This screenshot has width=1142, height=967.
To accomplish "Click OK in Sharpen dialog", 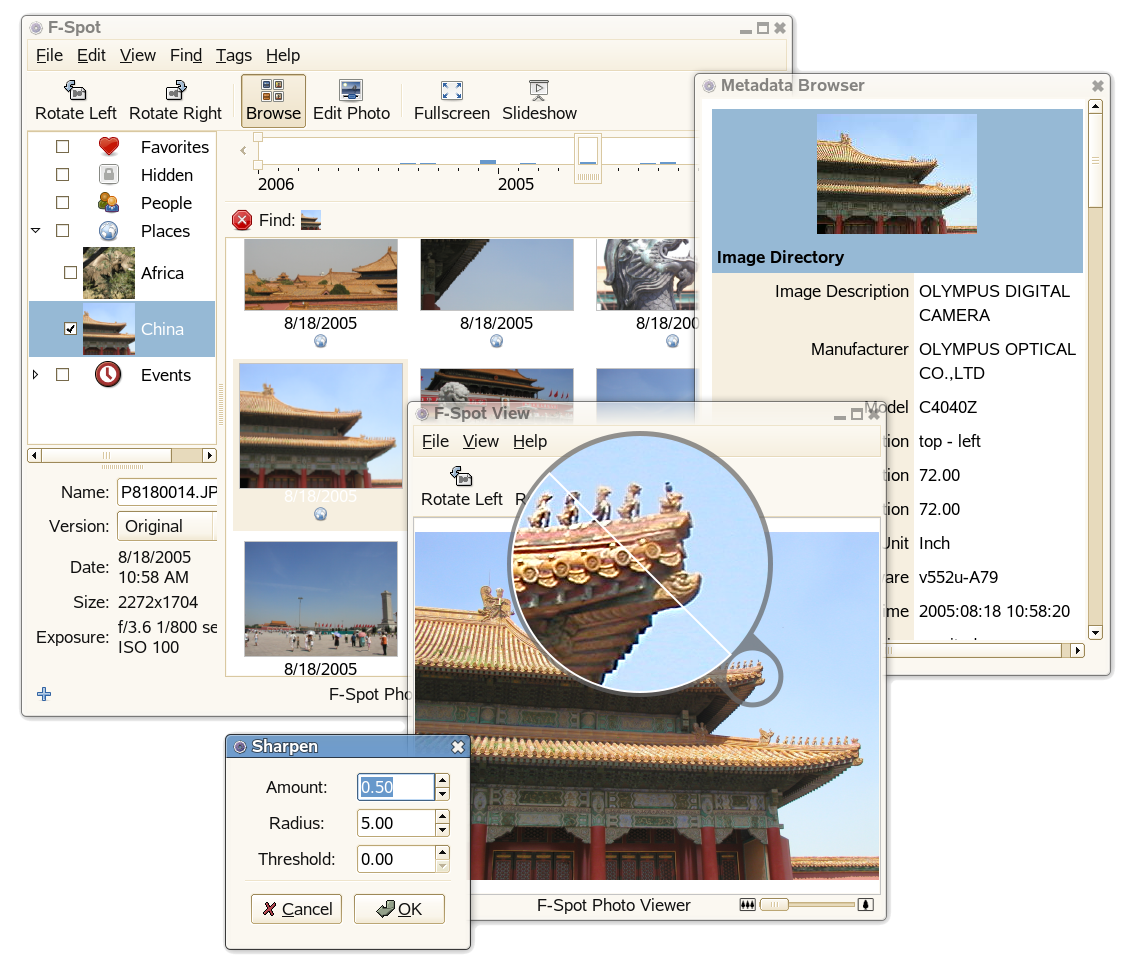I will [399, 909].
